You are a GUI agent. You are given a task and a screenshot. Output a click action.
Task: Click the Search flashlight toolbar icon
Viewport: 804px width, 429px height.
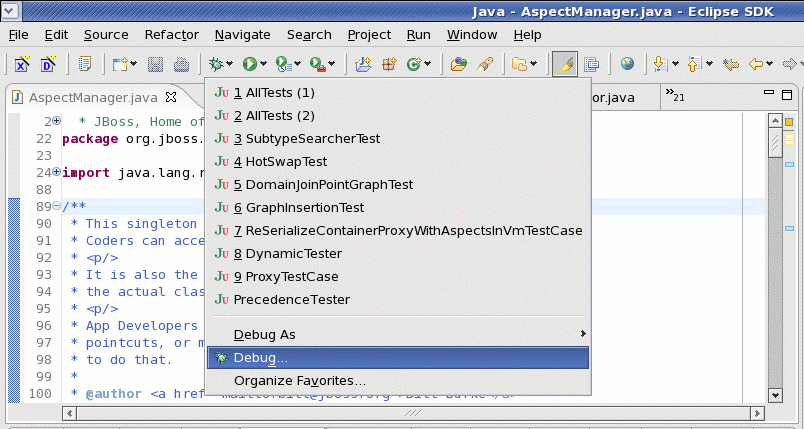point(485,65)
